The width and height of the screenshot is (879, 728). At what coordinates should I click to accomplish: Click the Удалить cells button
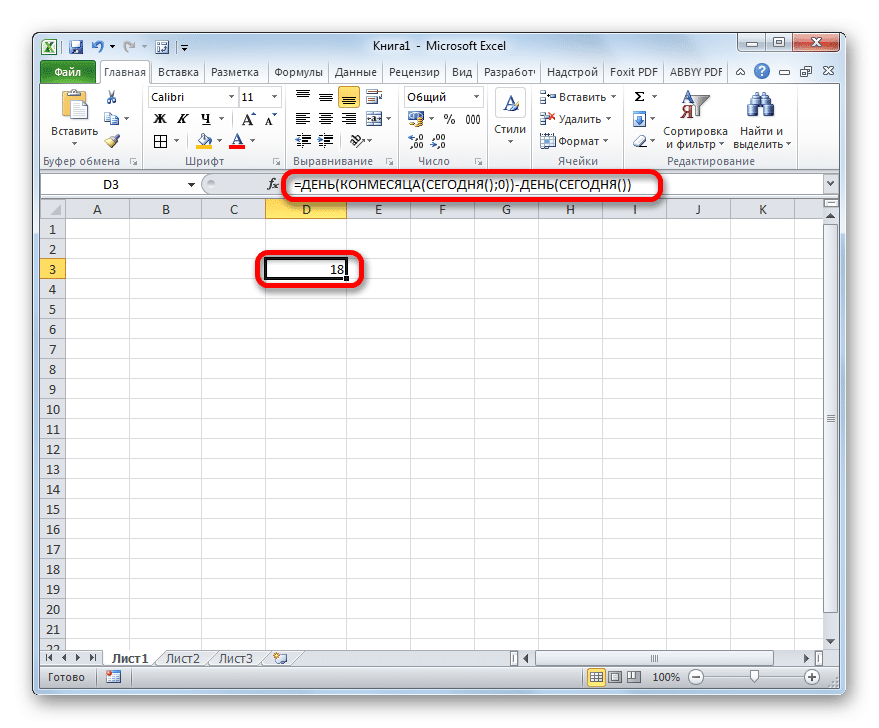click(x=576, y=119)
